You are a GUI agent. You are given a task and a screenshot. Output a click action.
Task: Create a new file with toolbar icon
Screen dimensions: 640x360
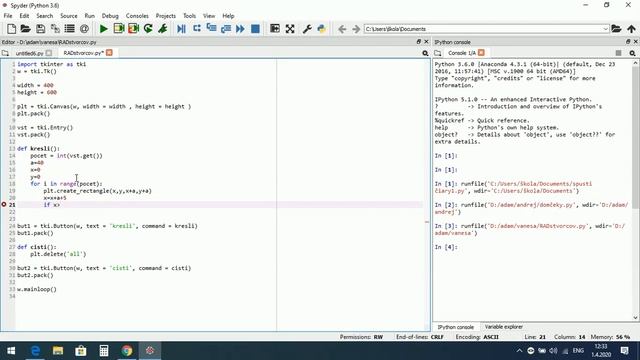pos(11,29)
